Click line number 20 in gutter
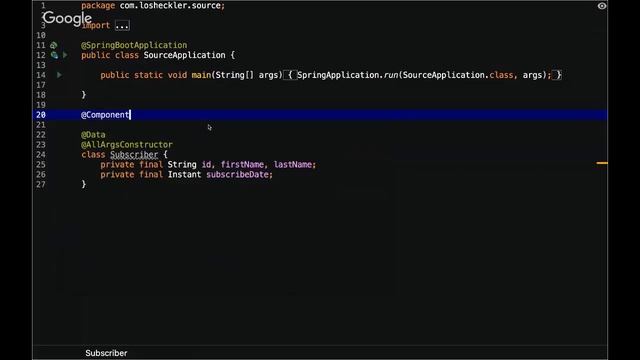This screenshot has height=360, width=640. [x=41, y=115]
